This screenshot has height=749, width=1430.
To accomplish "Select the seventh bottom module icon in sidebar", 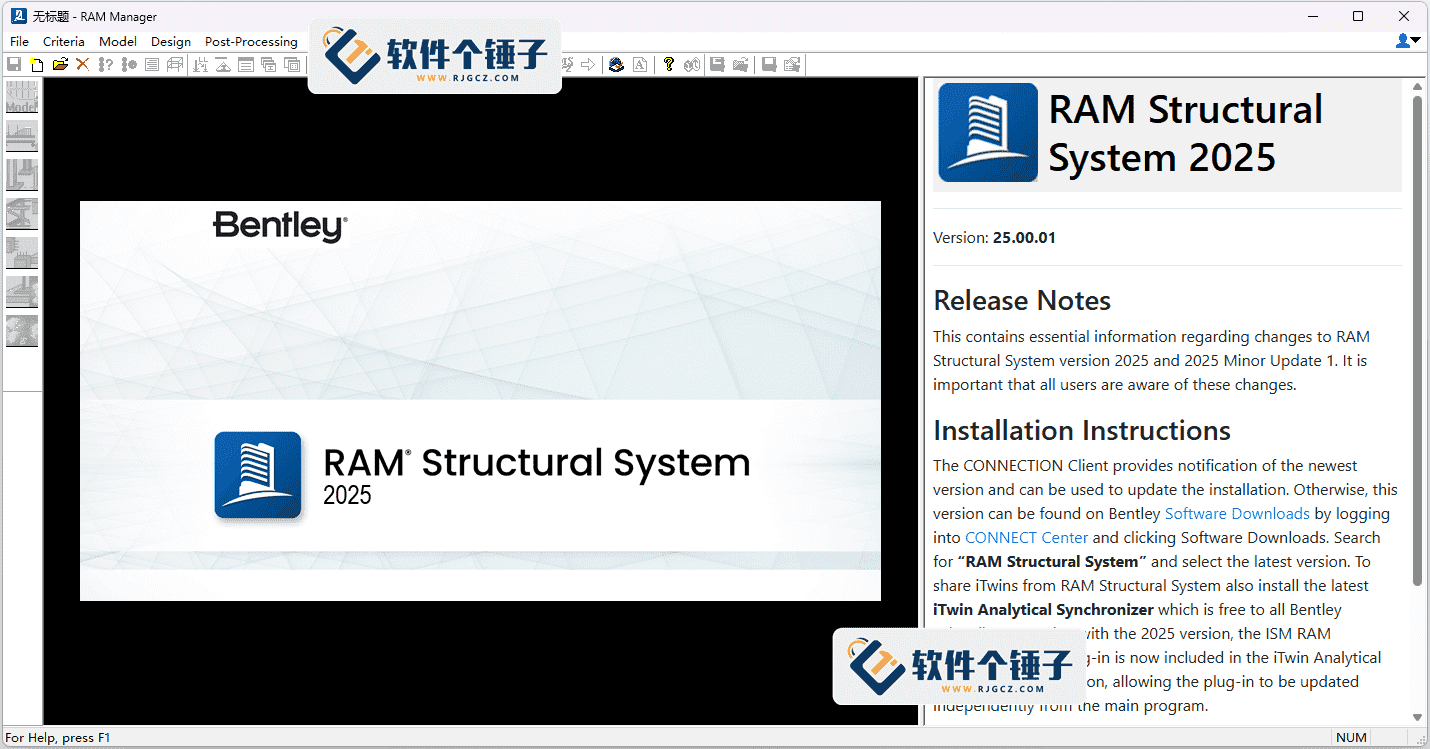I will (x=22, y=331).
